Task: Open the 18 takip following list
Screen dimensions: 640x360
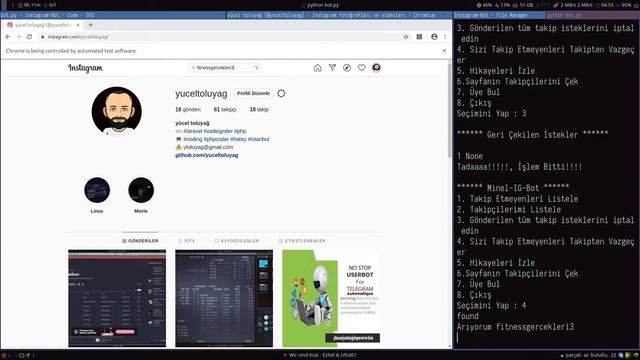Action: click(x=259, y=109)
